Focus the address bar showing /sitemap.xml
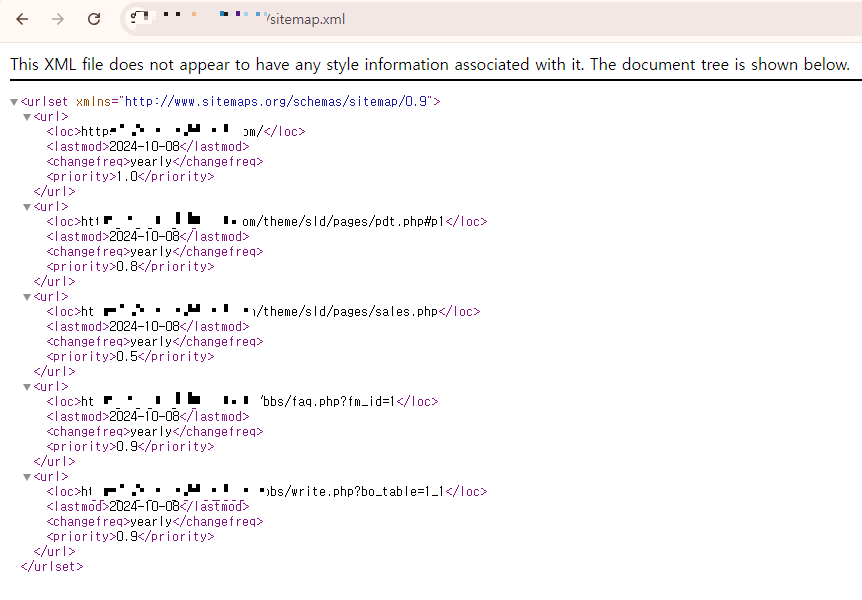The image size is (862, 600). pyautogui.click(x=489, y=19)
